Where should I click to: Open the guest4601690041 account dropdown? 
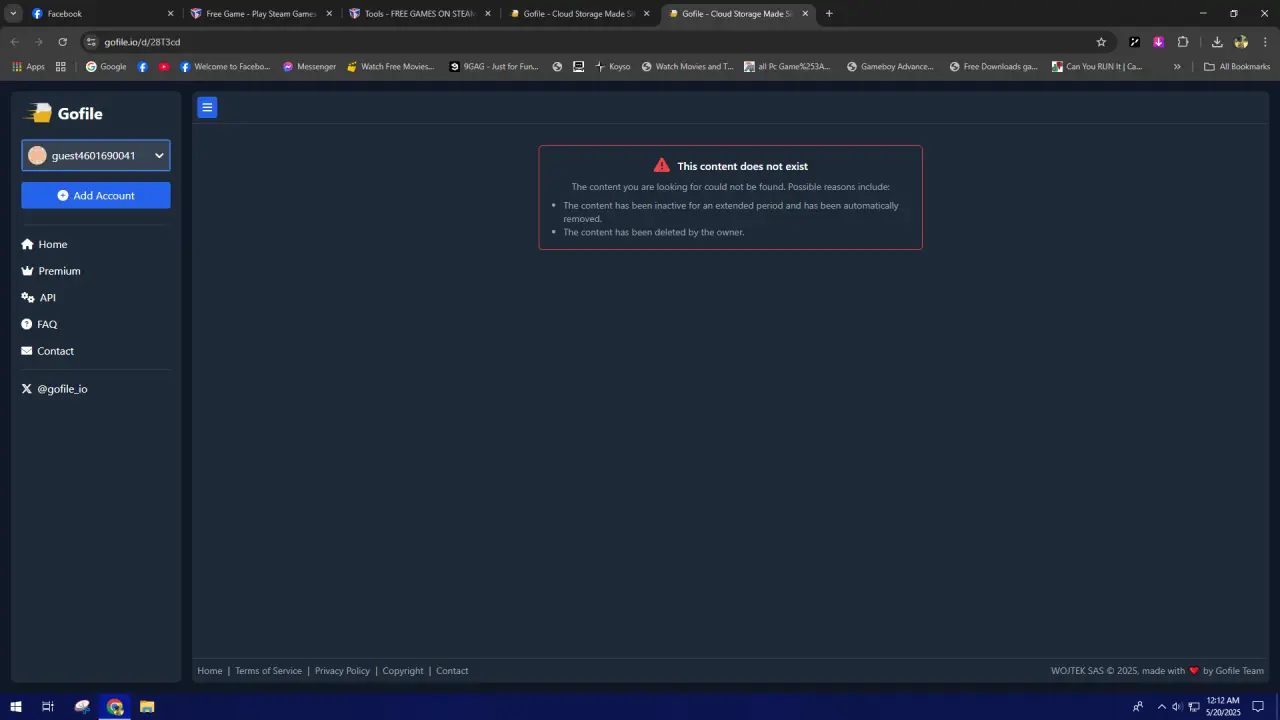tap(96, 155)
